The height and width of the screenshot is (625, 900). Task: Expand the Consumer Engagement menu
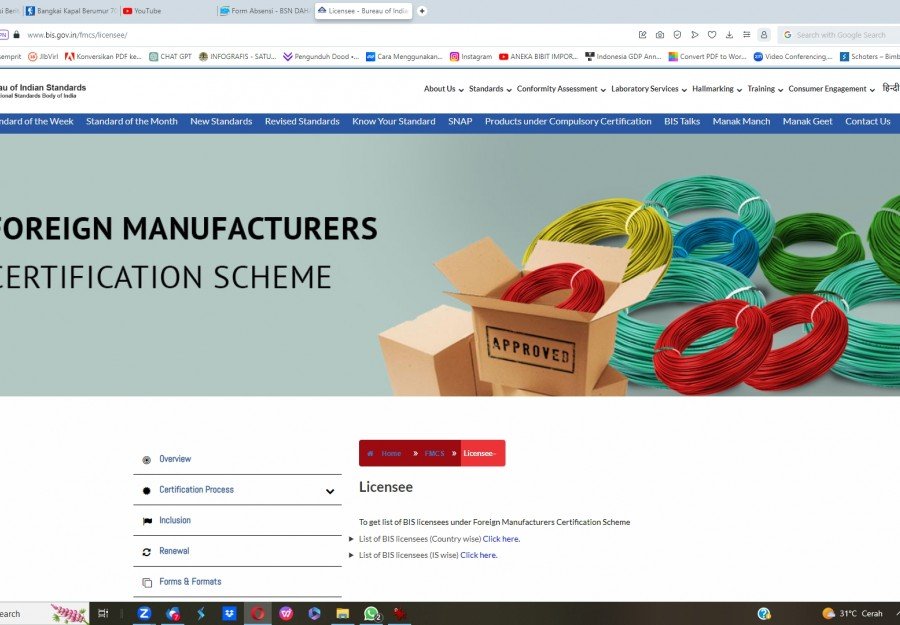[x=831, y=89]
